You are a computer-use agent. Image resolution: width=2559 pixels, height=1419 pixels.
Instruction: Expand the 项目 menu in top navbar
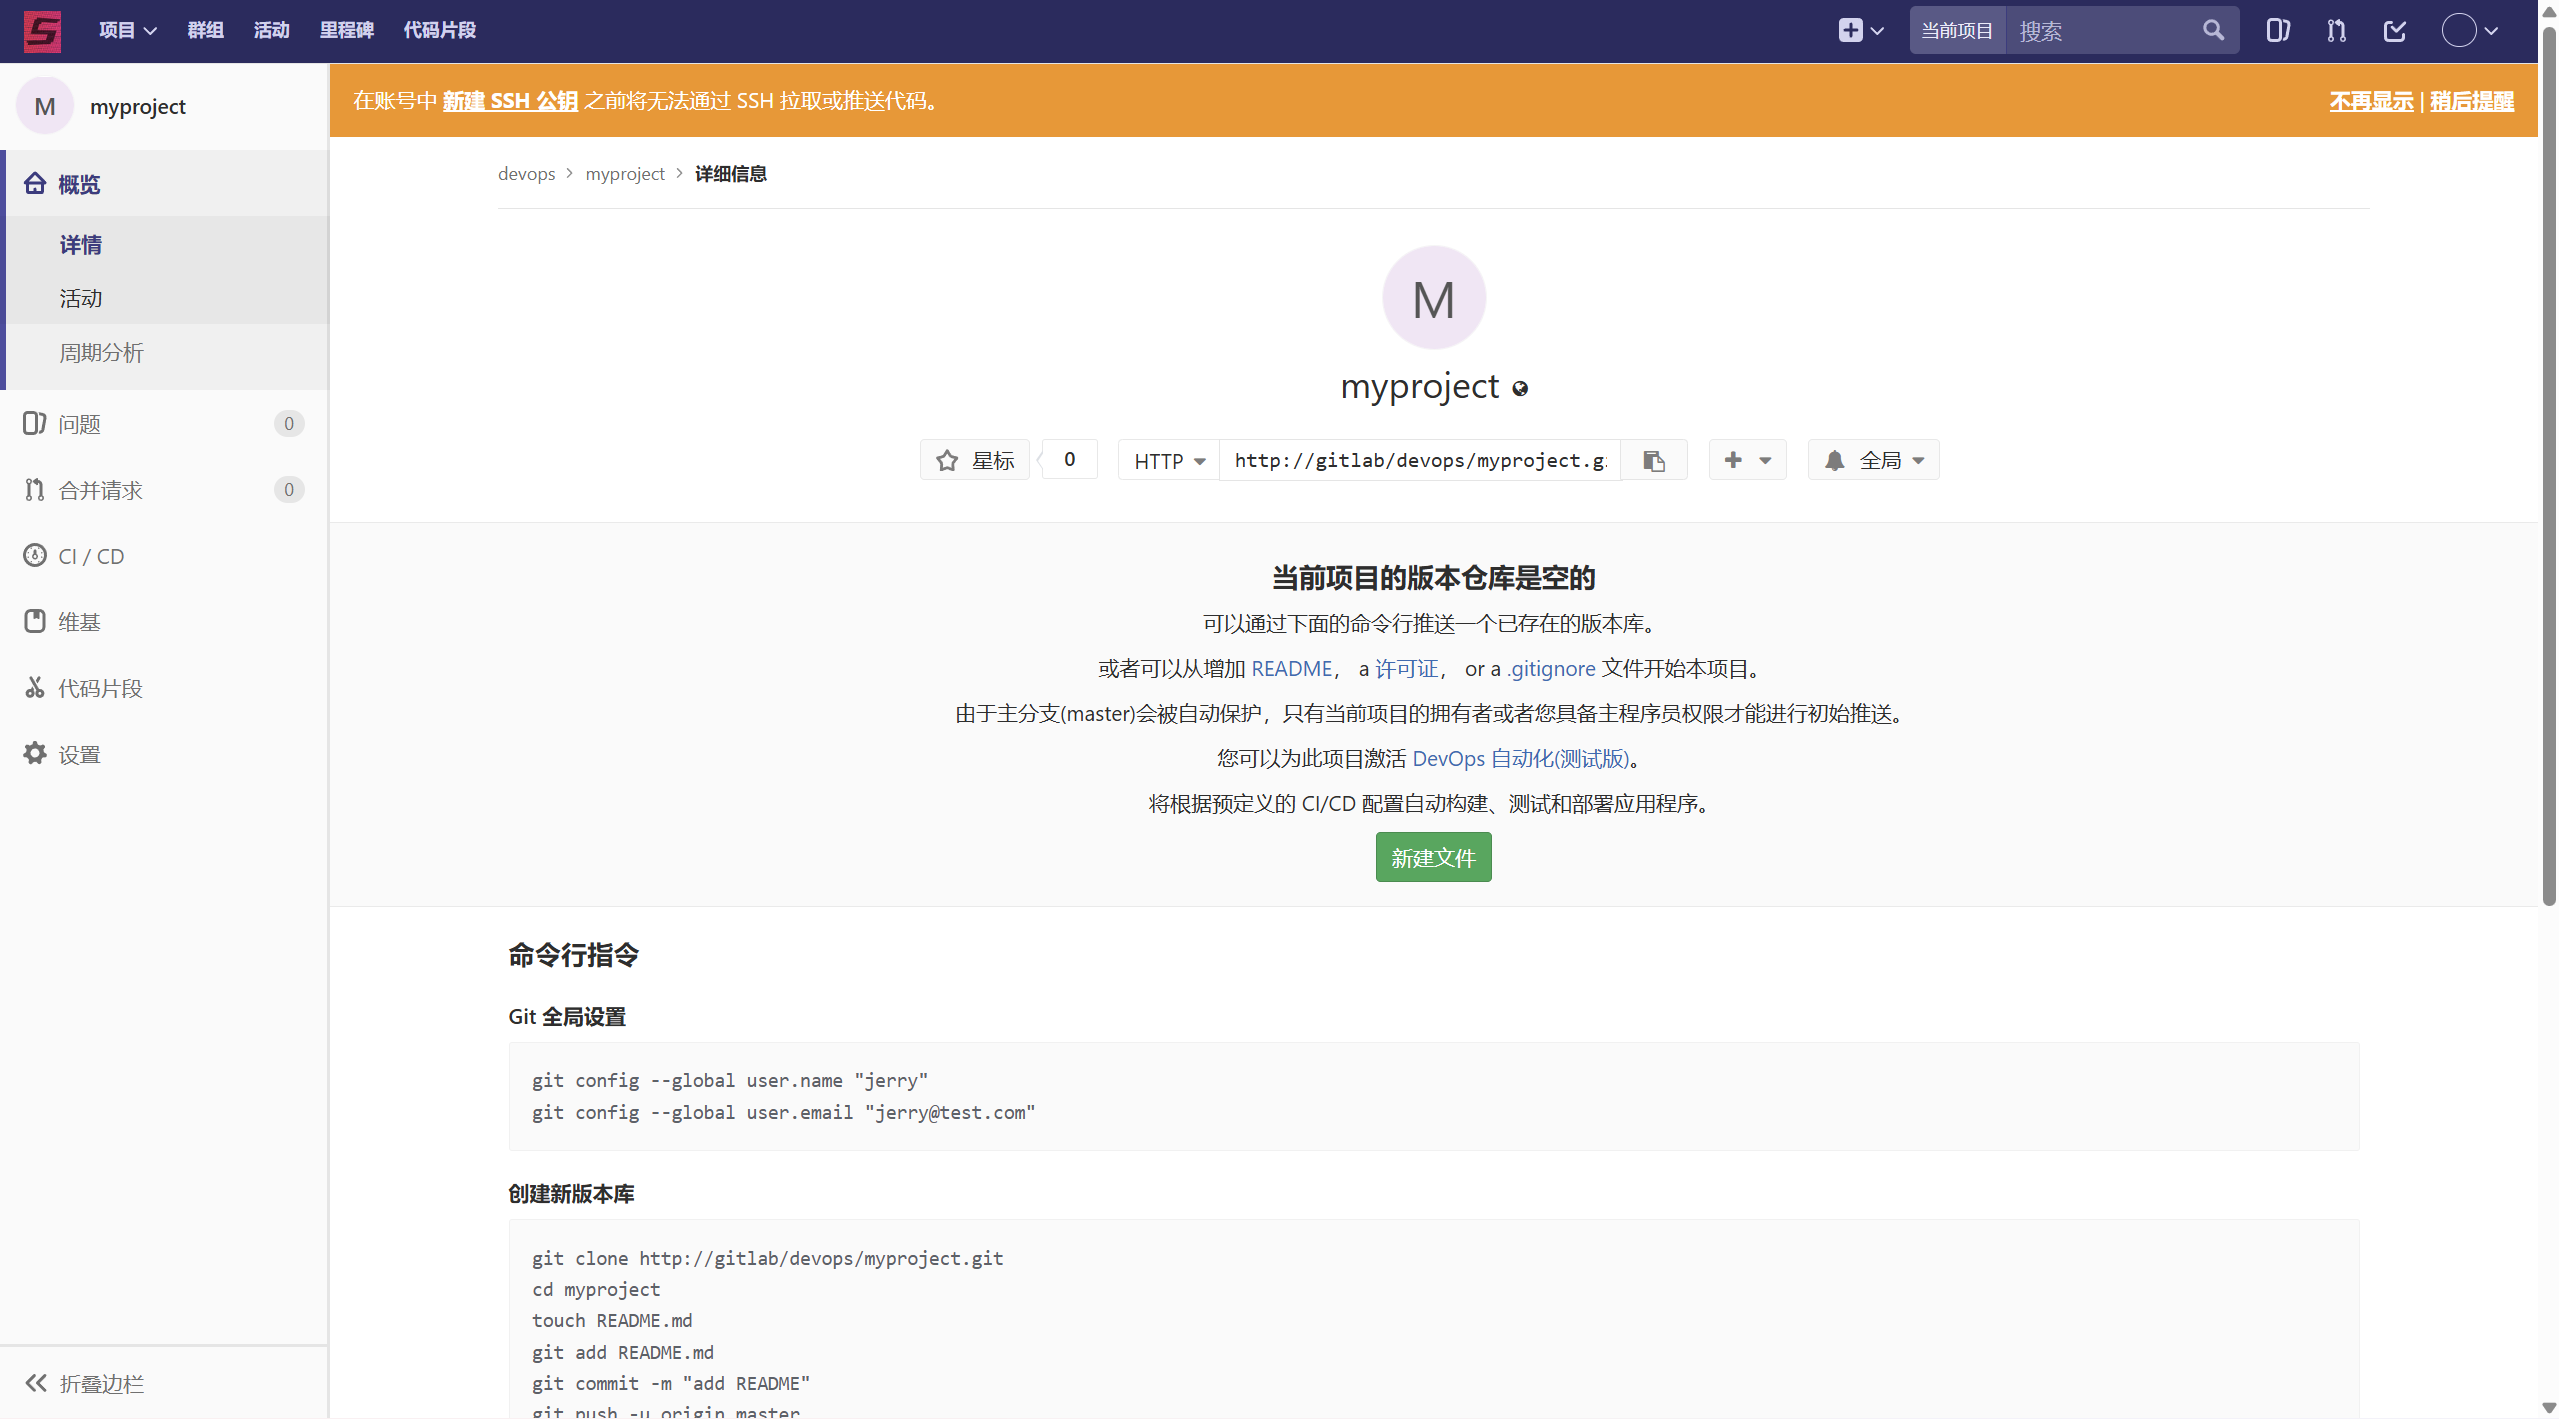[128, 30]
